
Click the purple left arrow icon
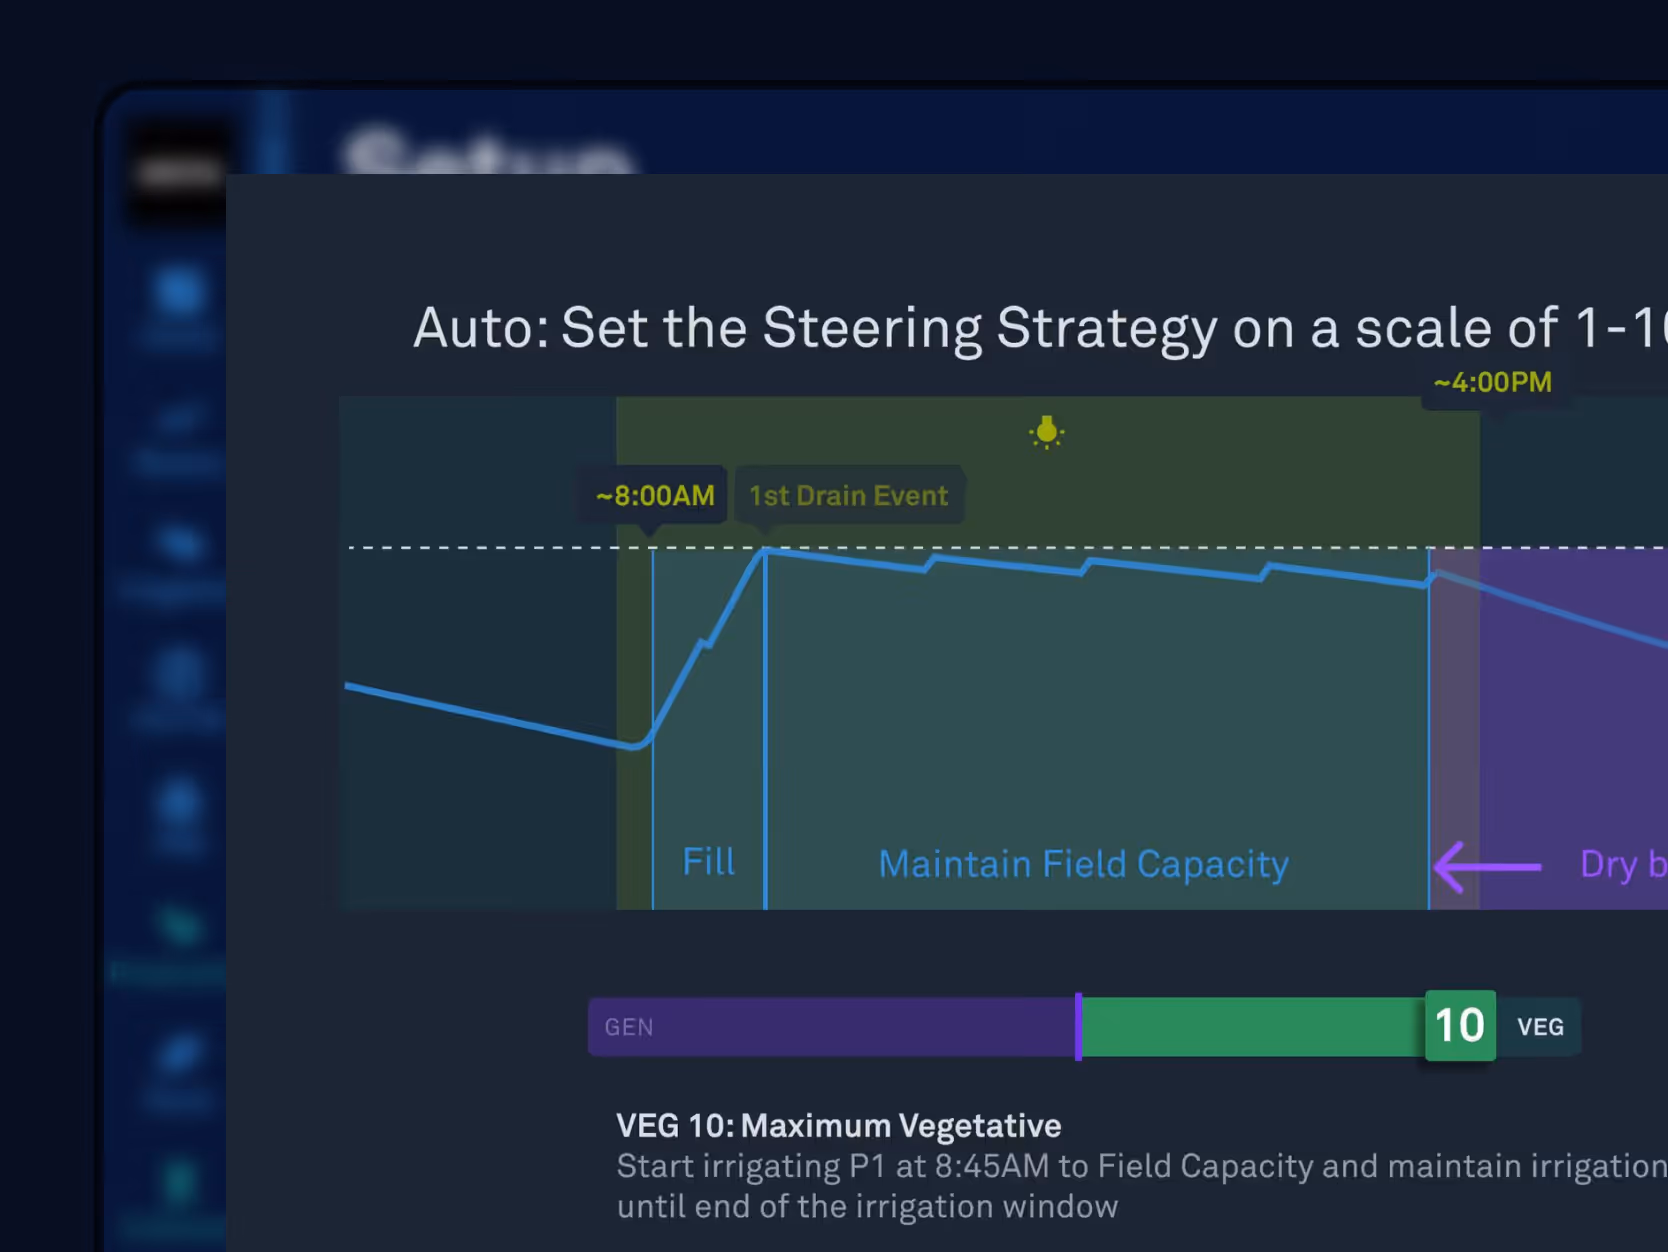pos(1488,866)
